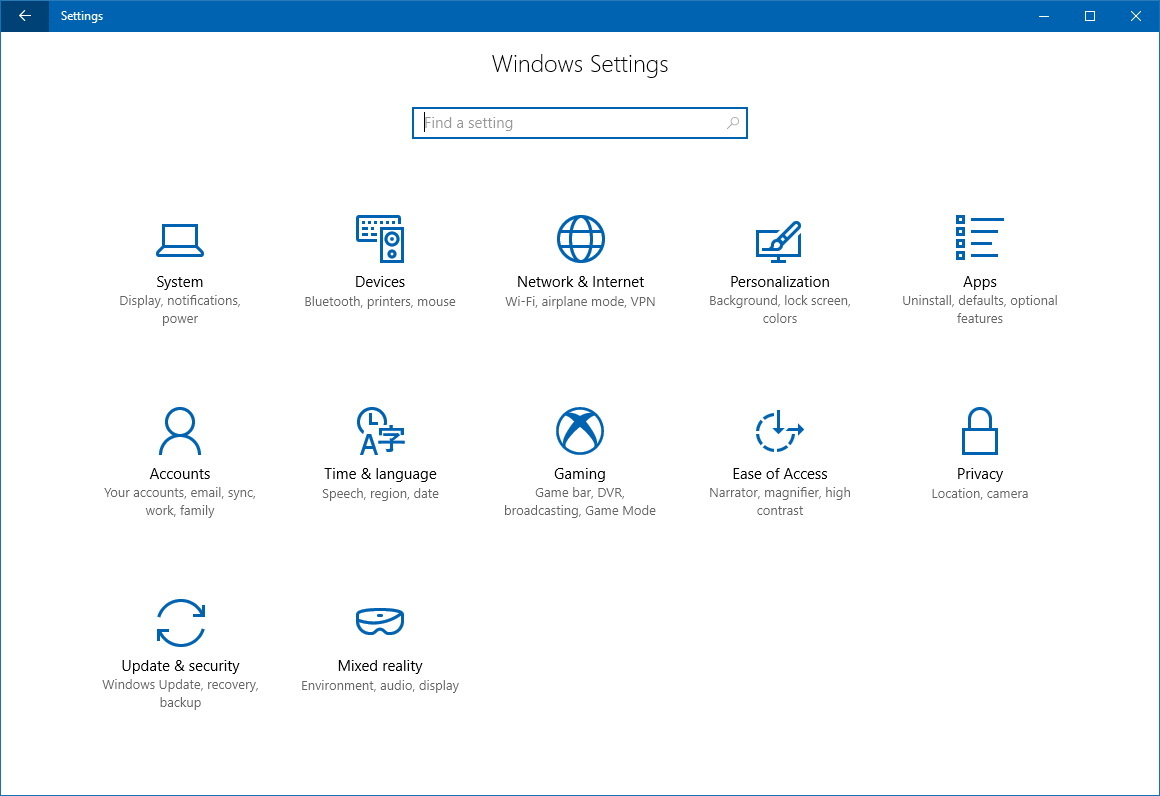Close the Settings window

click(x=1136, y=16)
